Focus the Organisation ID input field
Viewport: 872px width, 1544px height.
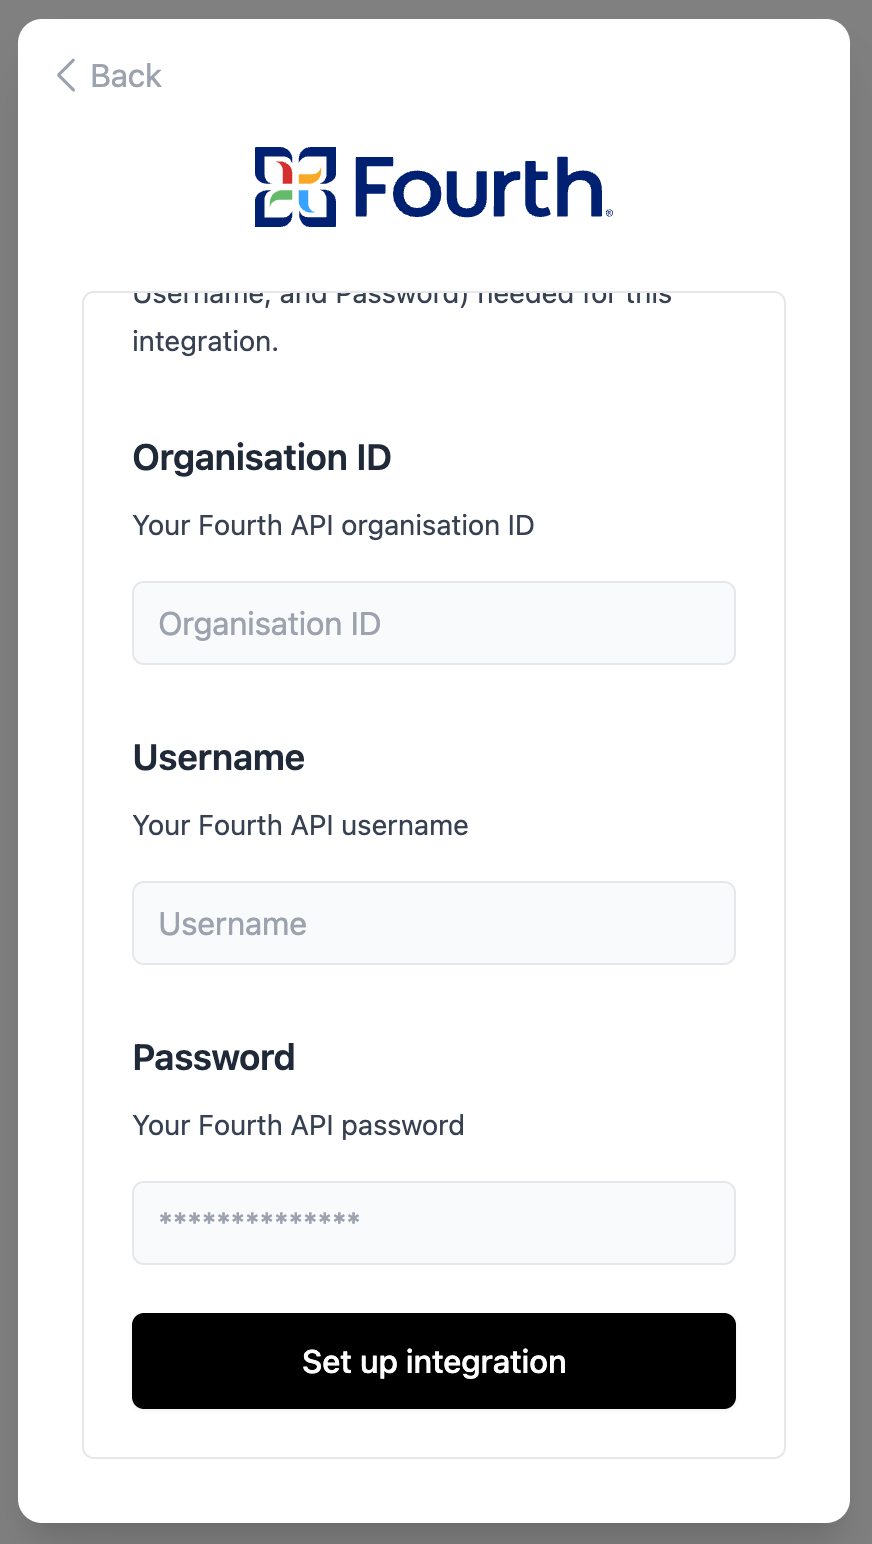point(434,624)
